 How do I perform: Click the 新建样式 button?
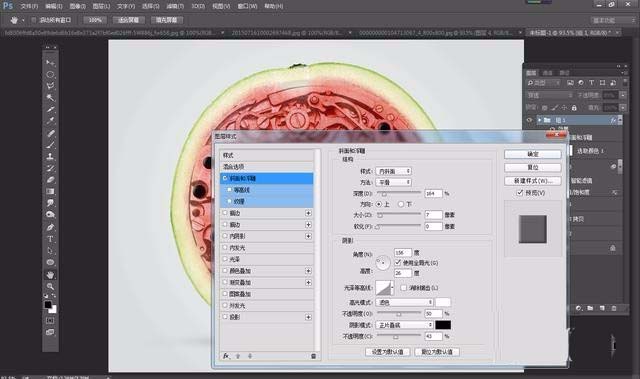click(x=533, y=181)
